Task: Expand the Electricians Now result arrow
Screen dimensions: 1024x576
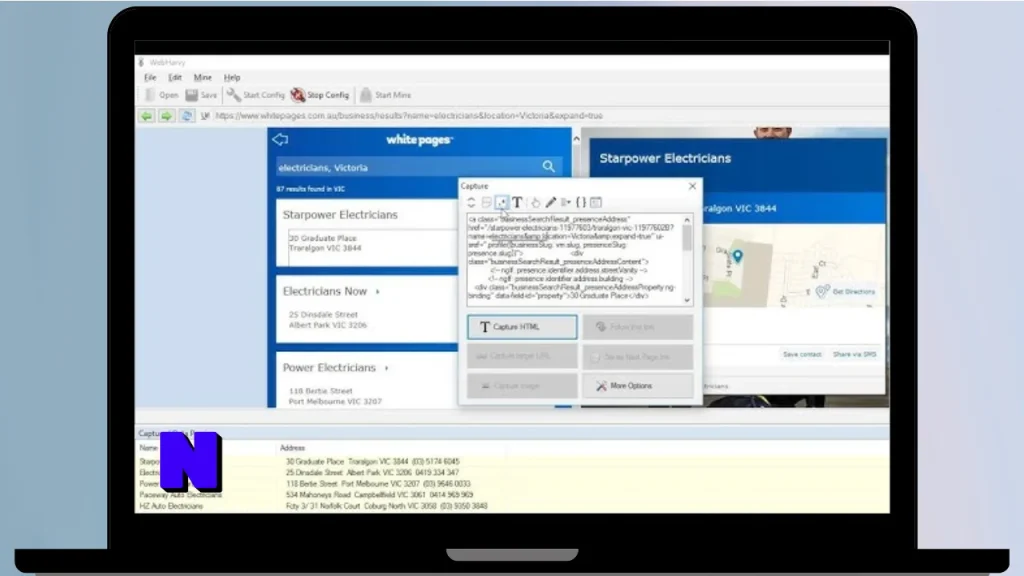Action: (x=377, y=292)
